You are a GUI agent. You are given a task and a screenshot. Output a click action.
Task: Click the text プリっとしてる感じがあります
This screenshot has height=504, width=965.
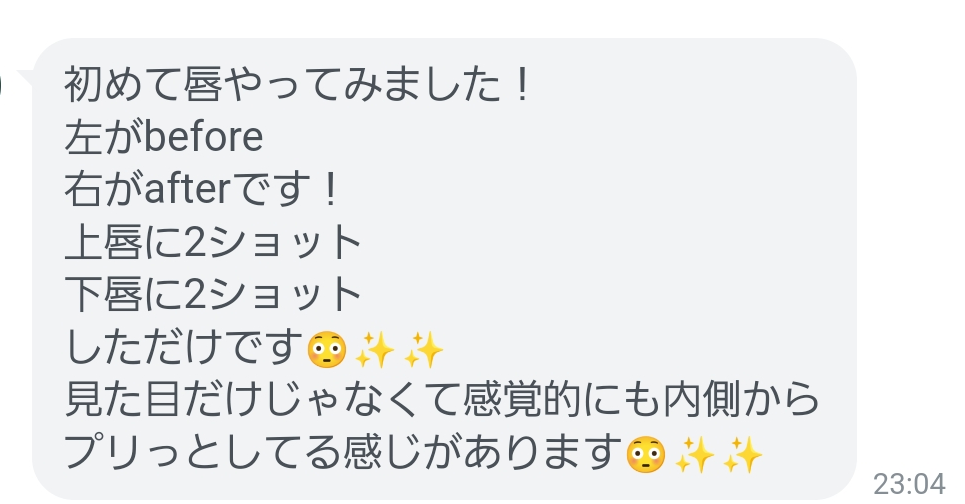343,452
